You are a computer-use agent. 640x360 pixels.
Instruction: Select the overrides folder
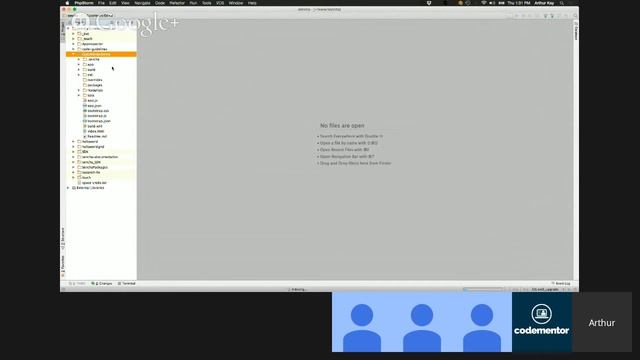click(95, 80)
